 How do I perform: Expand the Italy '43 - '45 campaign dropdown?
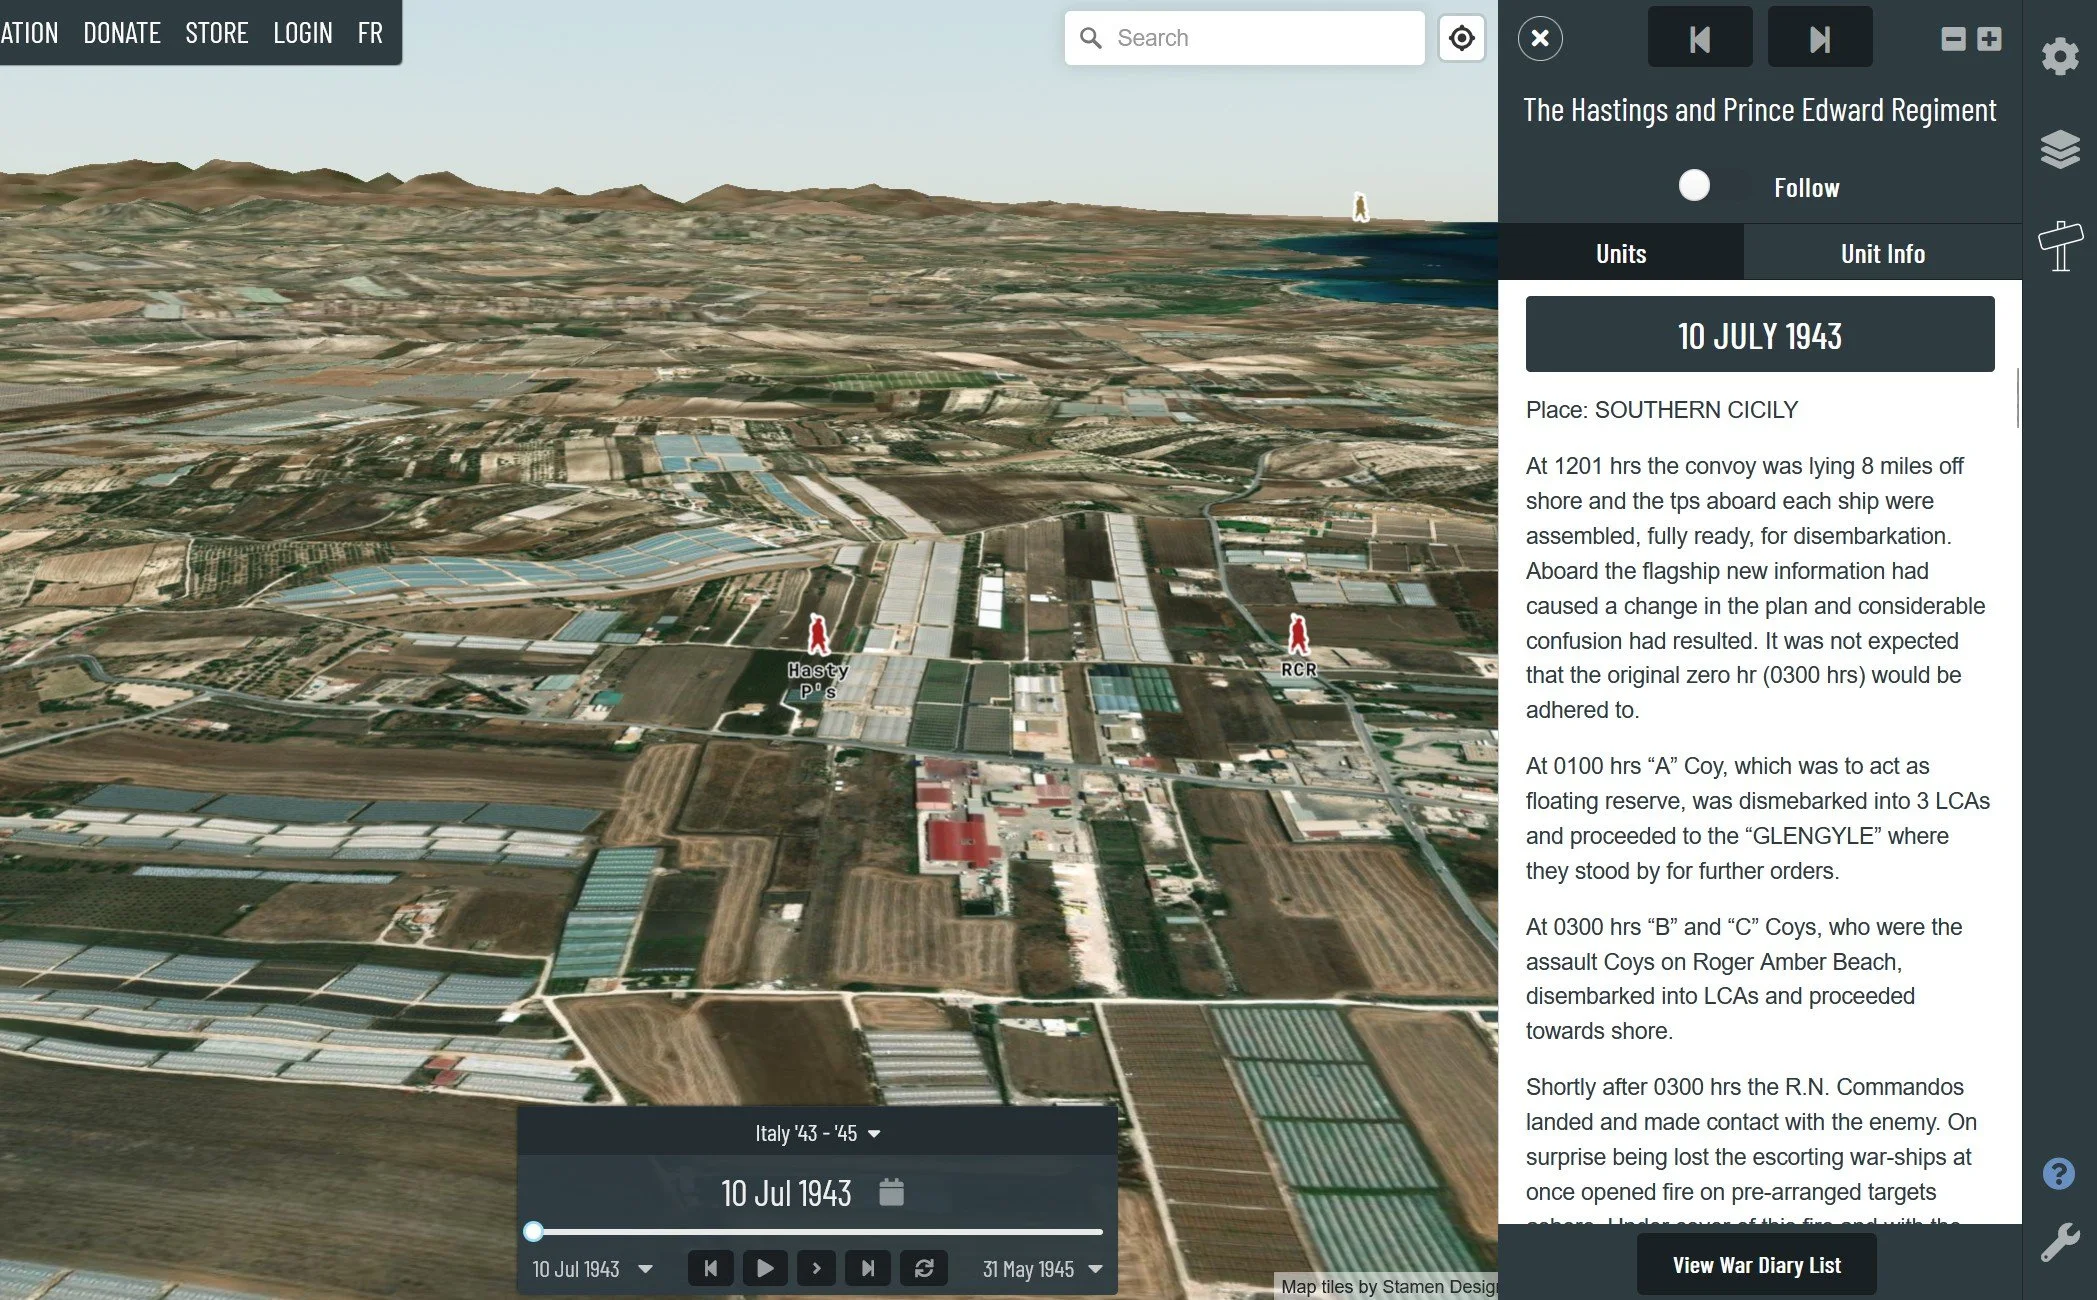817,1133
